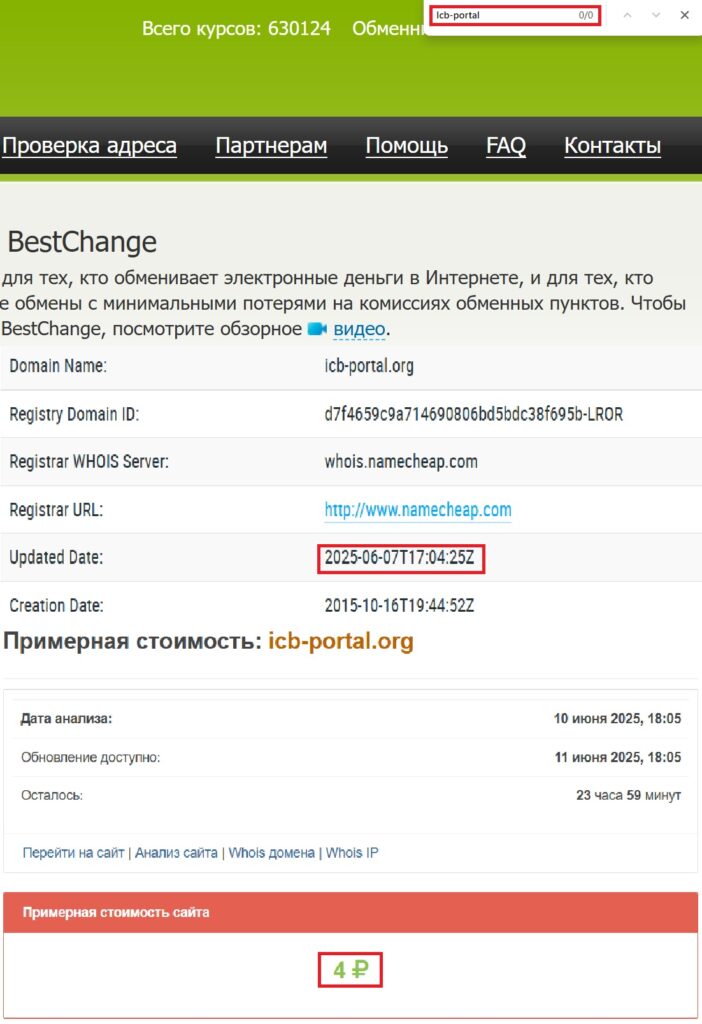Click the find-in-page search field

click(515, 15)
